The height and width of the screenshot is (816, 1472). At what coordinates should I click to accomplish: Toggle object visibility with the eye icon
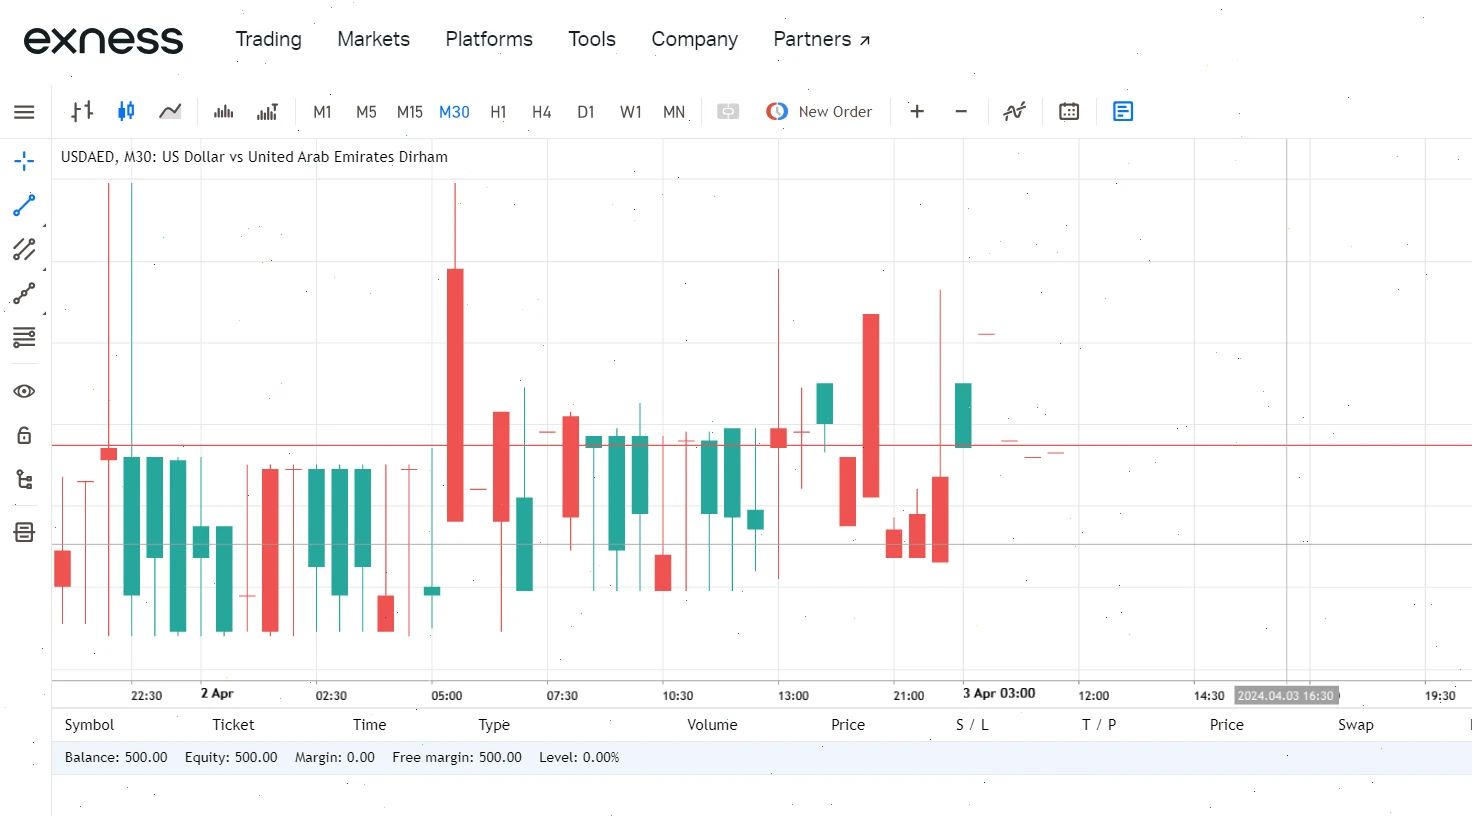point(24,391)
